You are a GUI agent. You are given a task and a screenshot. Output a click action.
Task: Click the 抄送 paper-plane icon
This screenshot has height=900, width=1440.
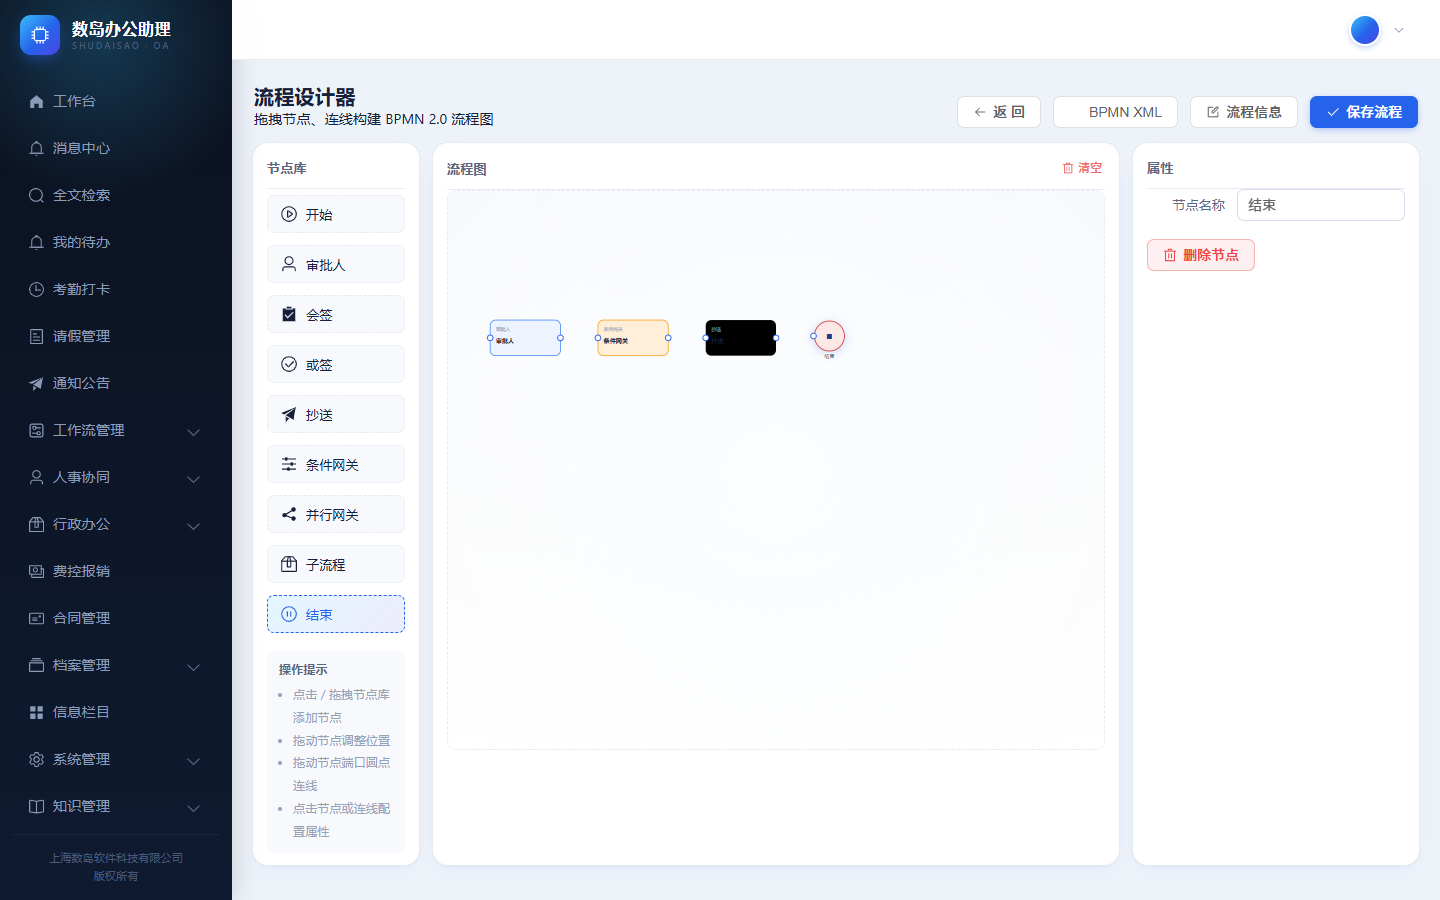[x=289, y=414]
